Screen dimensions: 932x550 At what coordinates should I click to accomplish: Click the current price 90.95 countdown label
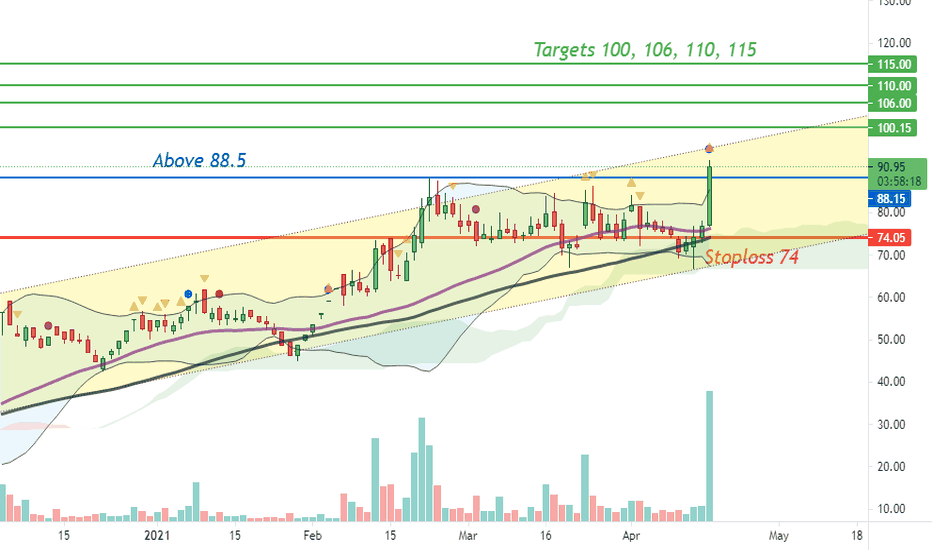coord(898,174)
